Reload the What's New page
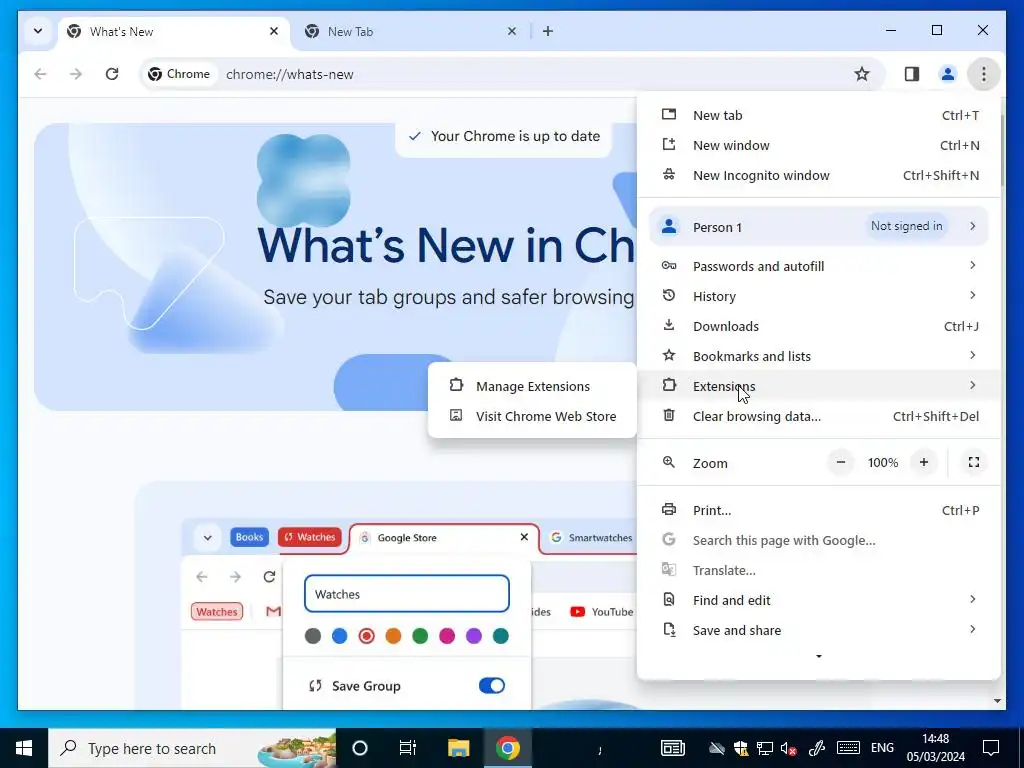The image size is (1024, 768). click(x=112, y=74)
